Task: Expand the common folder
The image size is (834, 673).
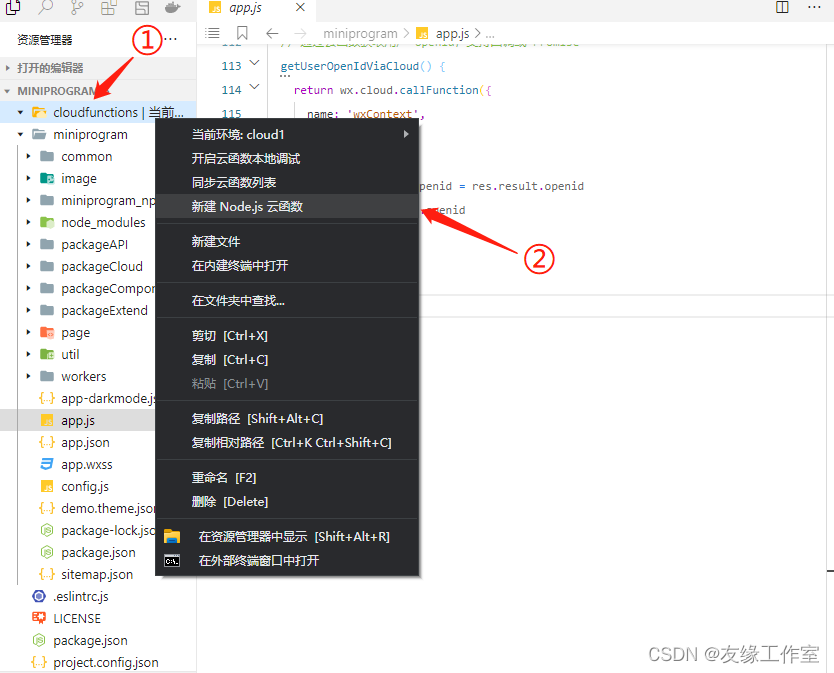Action: point(29,156)
